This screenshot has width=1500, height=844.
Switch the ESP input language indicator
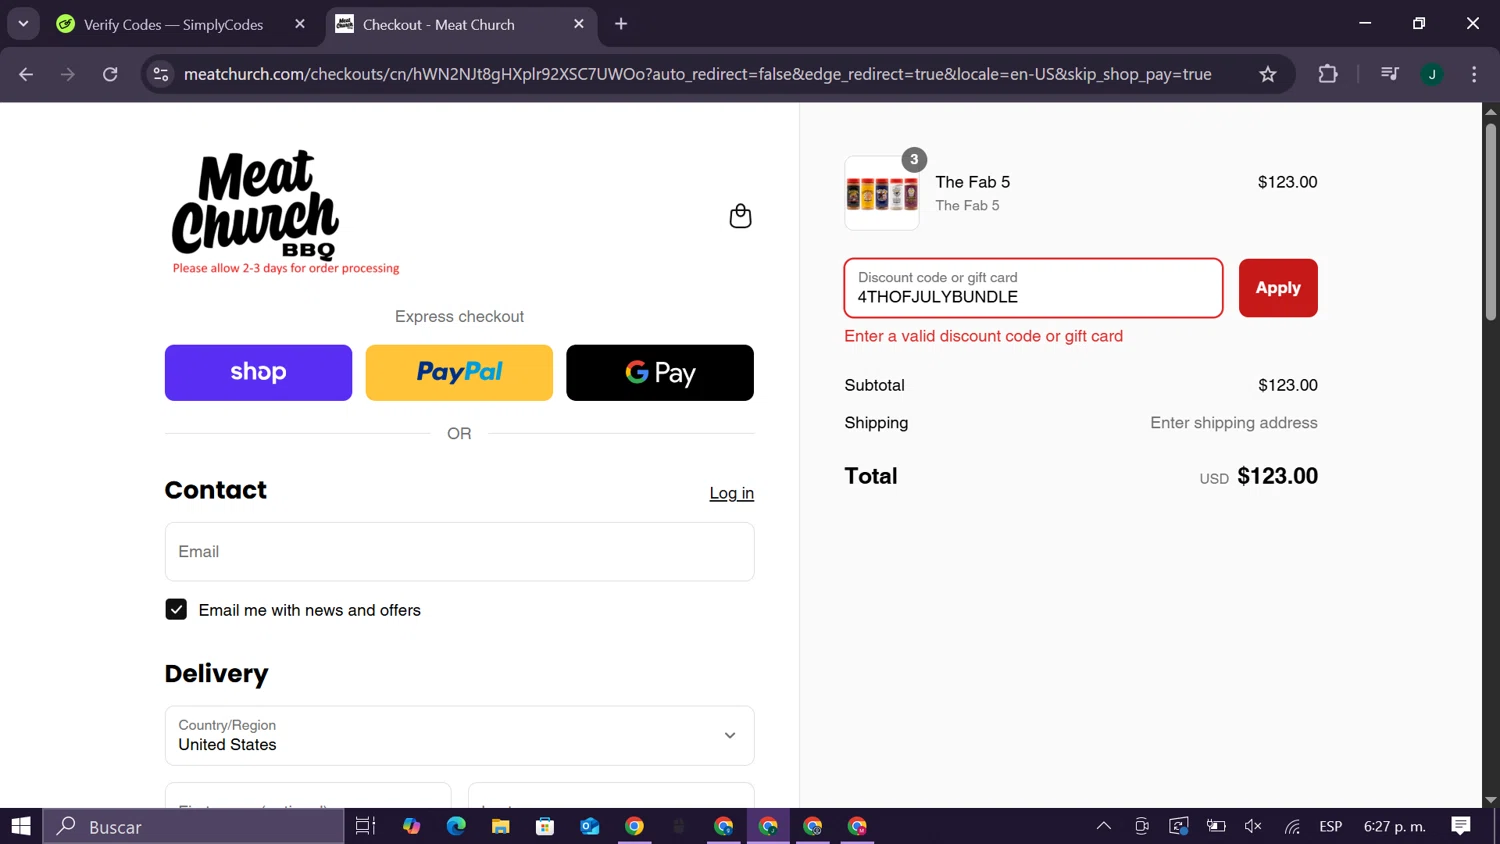click(x=1330, y=826)
